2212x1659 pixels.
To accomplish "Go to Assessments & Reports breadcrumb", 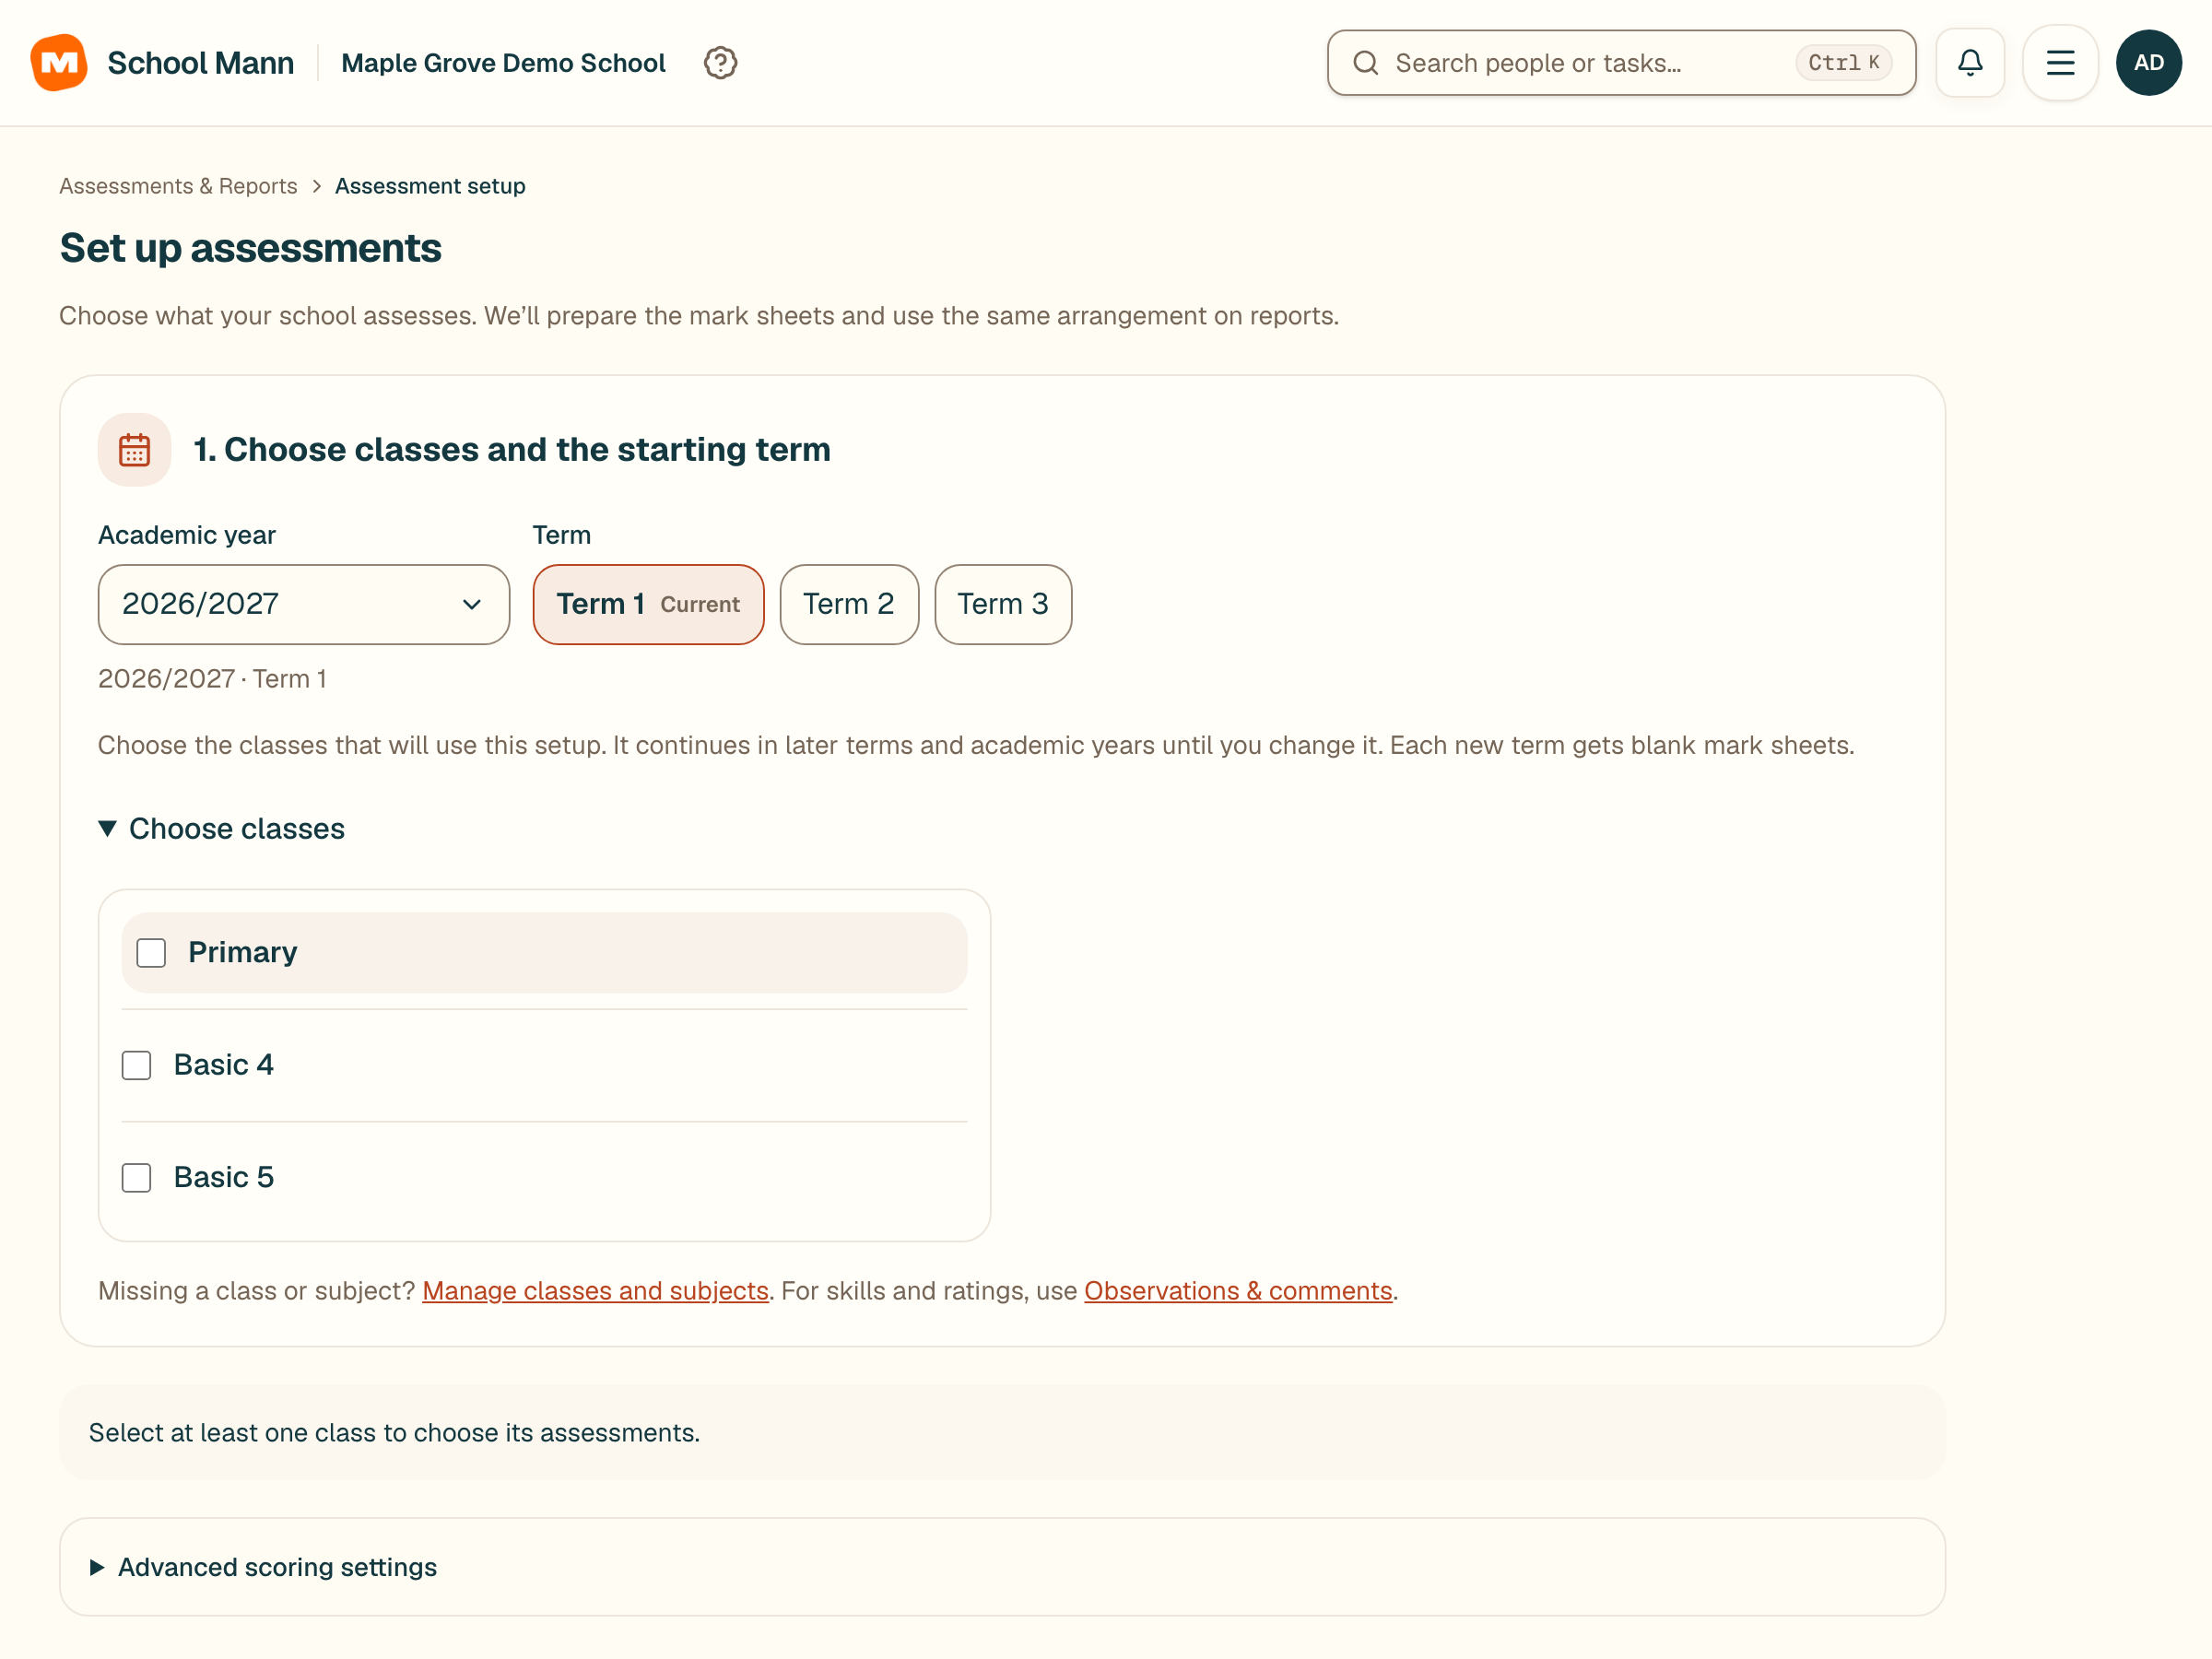I will click(178, 186).
